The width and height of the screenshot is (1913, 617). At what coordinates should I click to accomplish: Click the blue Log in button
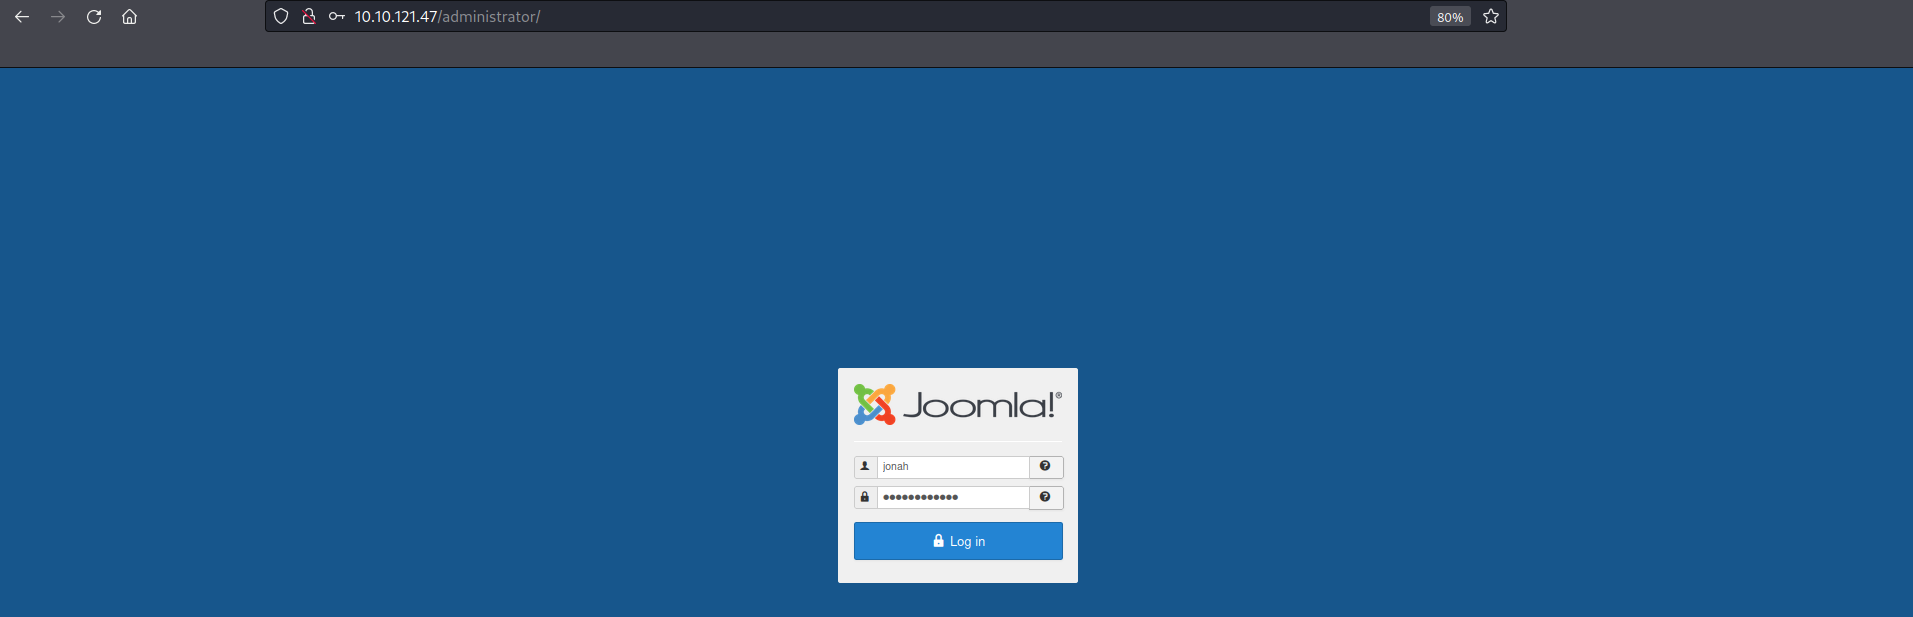[x=958, y=541]
